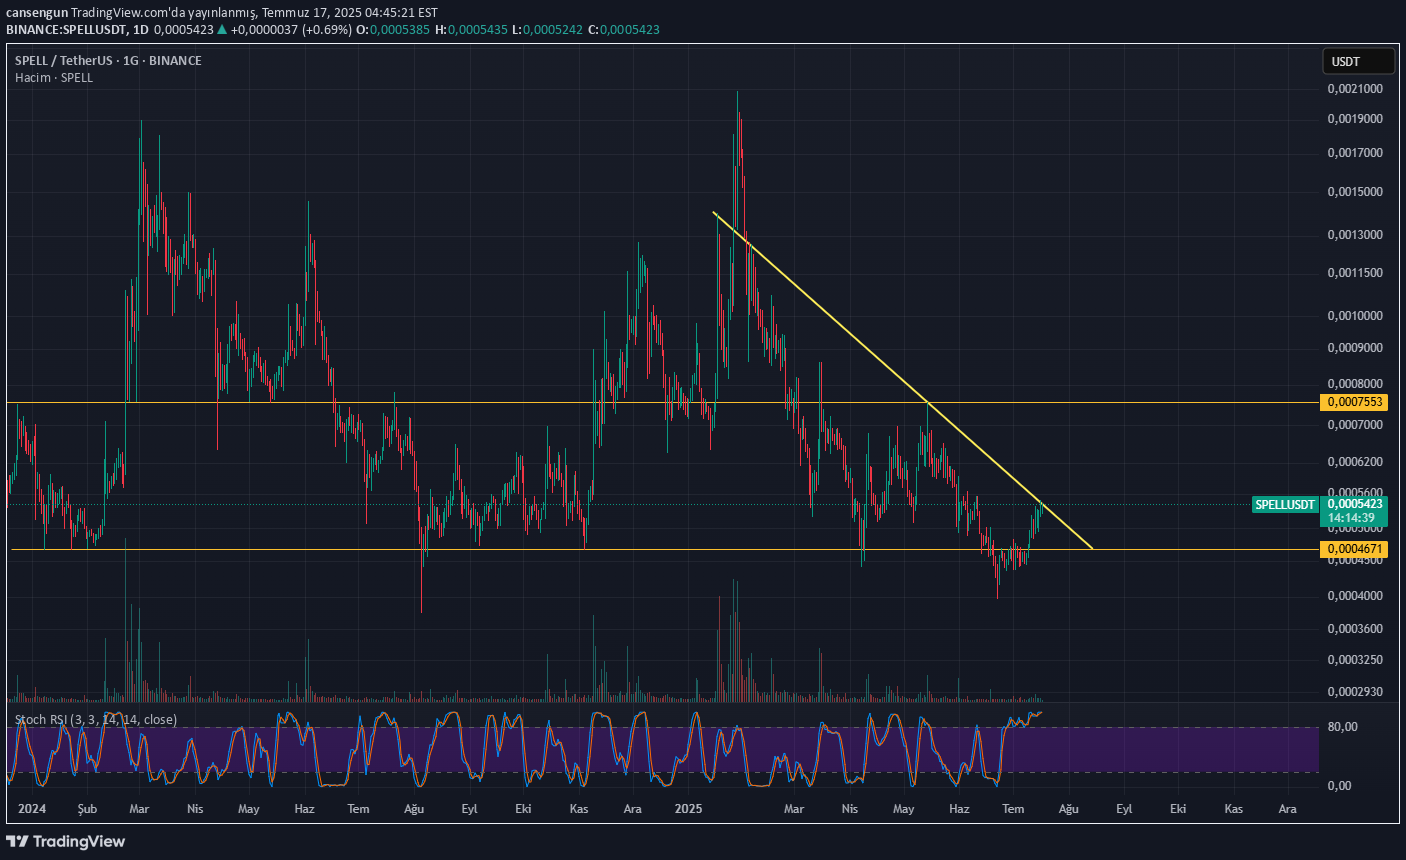Open the USDT currency selector button
This screenshot has height=860, width=1406.
click(1358, 61)
